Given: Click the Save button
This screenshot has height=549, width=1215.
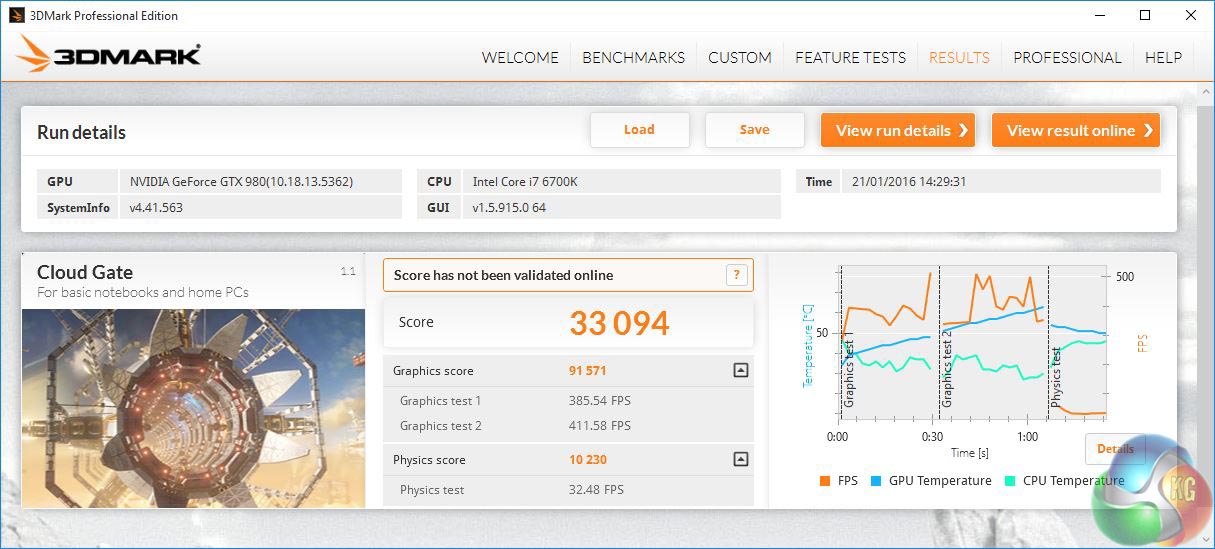Looking at the screenshot, I should point(755,130).
